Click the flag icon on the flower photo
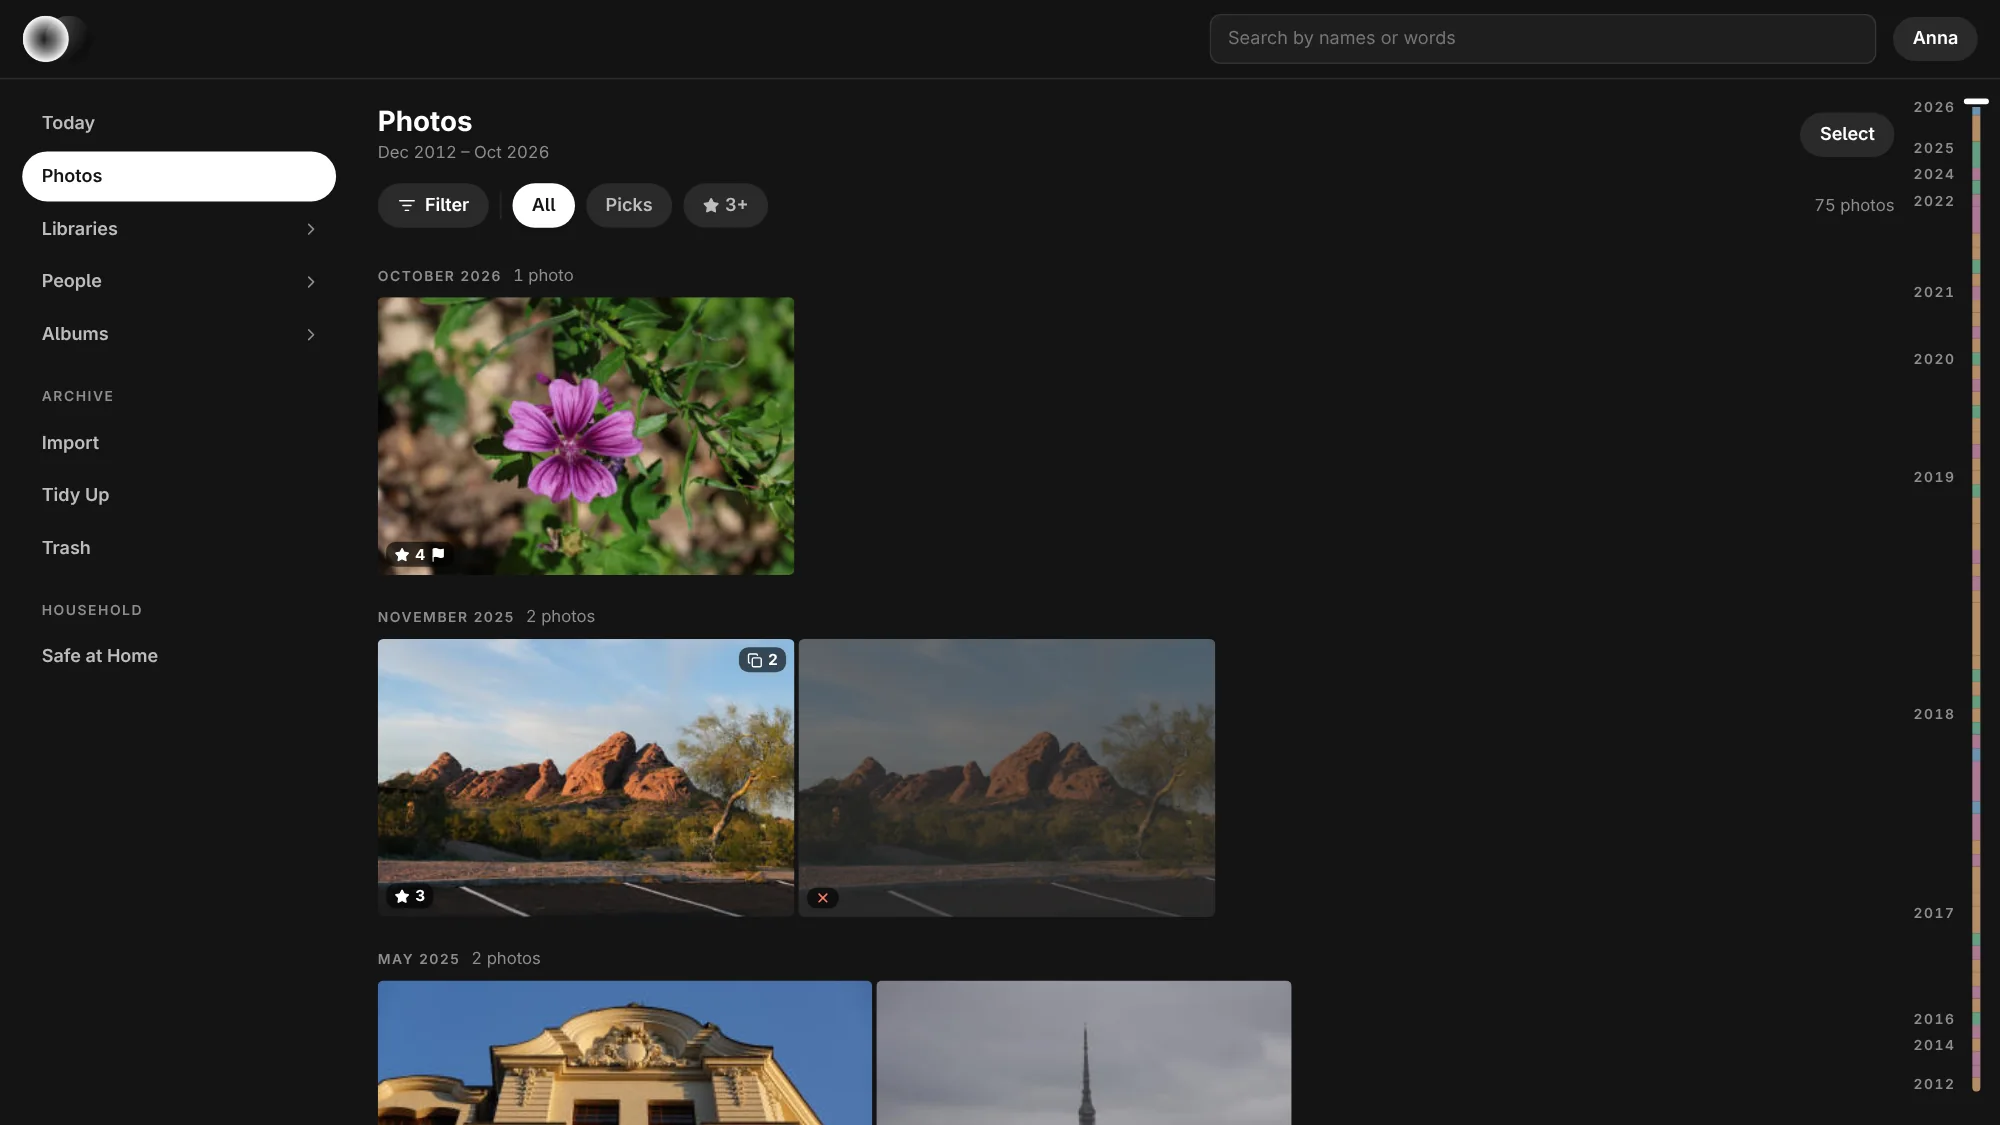The height and width of the screenshot is (1125, 2000). (x=438, y=554)
